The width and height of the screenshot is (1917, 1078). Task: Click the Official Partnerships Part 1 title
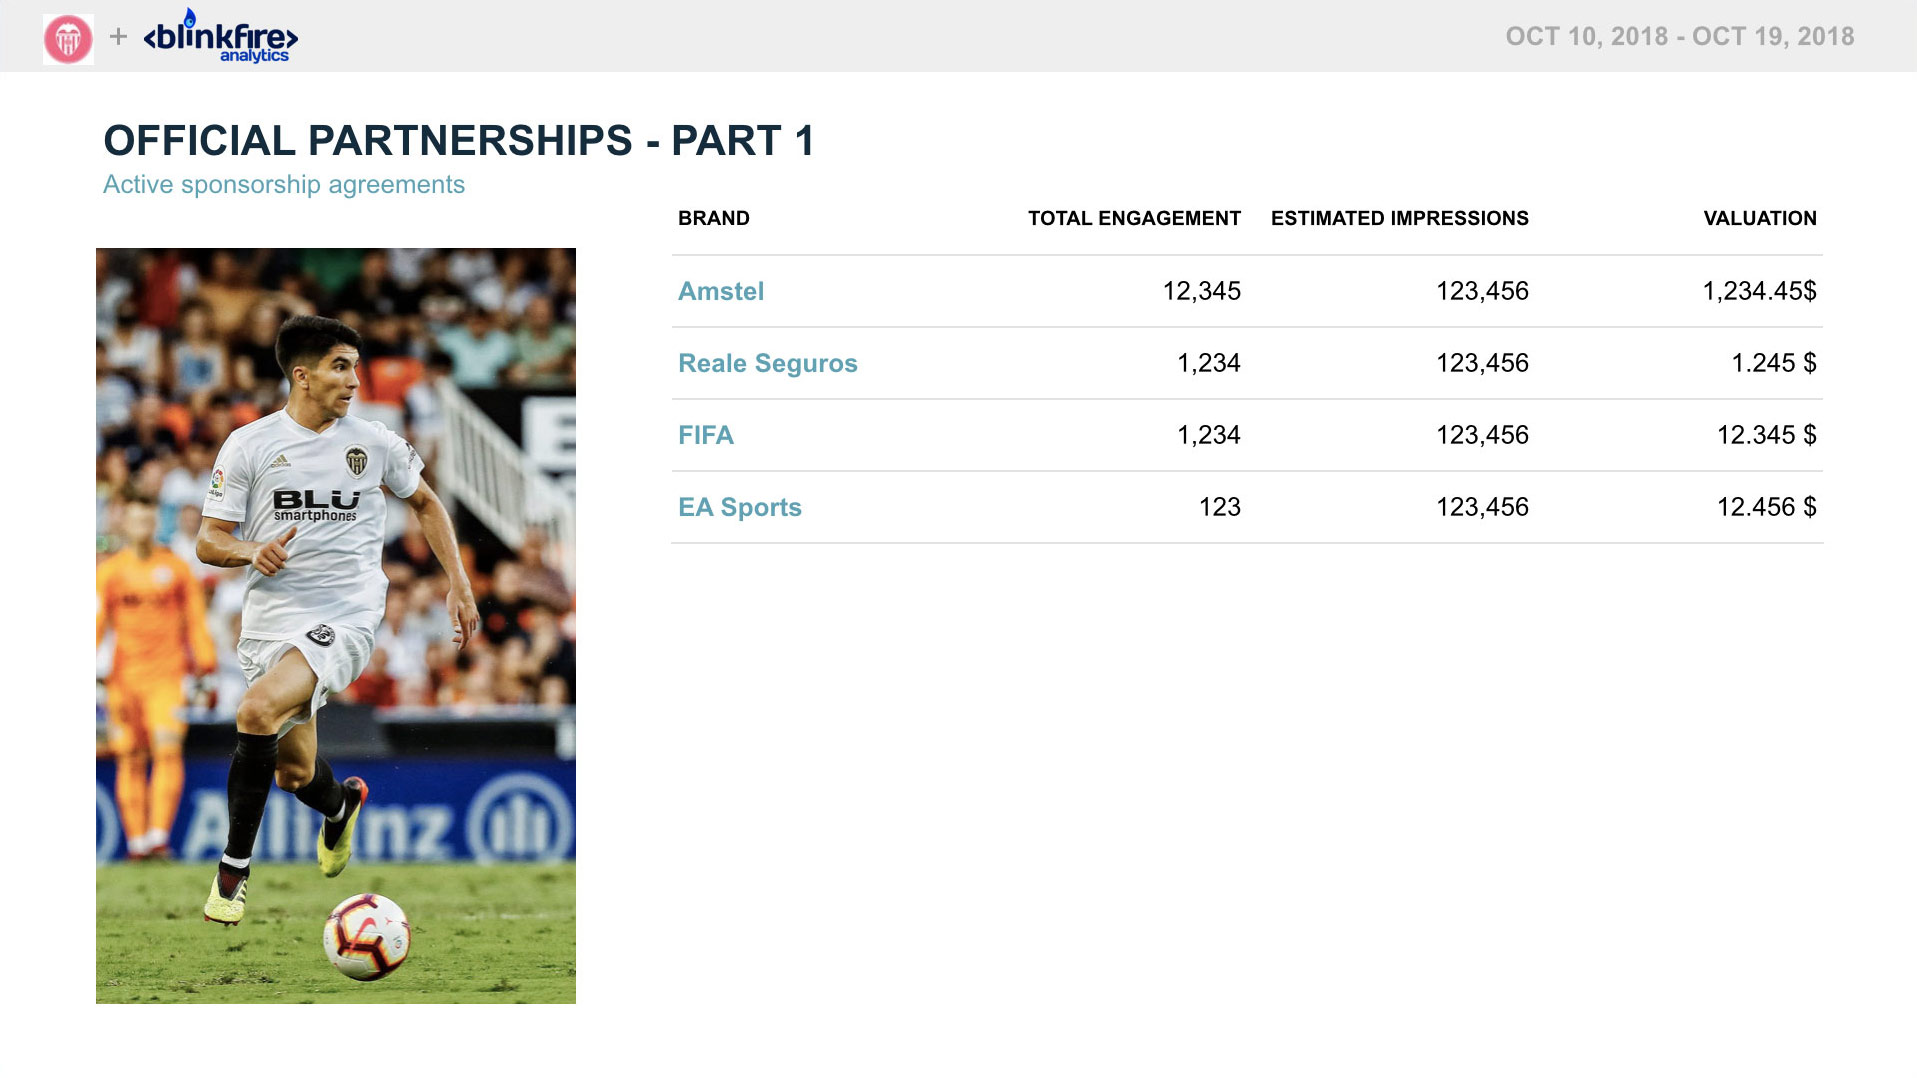pyautogui.click(x=459, y=141)
